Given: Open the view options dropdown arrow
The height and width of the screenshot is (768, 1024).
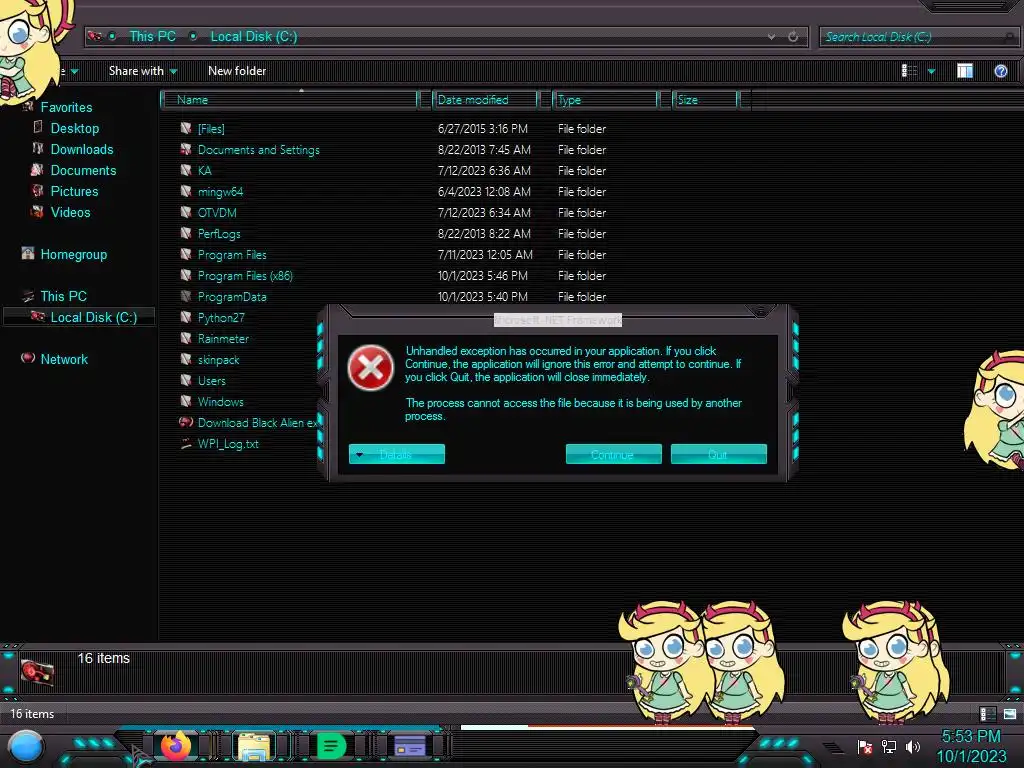Looking at the screenshot, I should click(x=931, y=71).
